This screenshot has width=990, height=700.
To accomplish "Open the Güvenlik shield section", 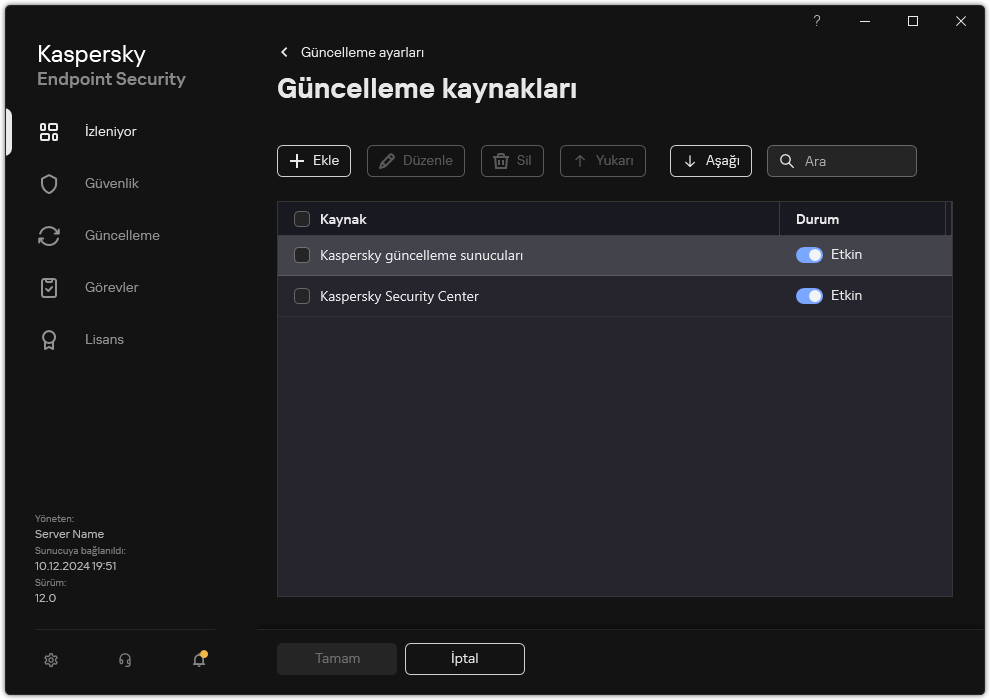I will coord(106,183).
